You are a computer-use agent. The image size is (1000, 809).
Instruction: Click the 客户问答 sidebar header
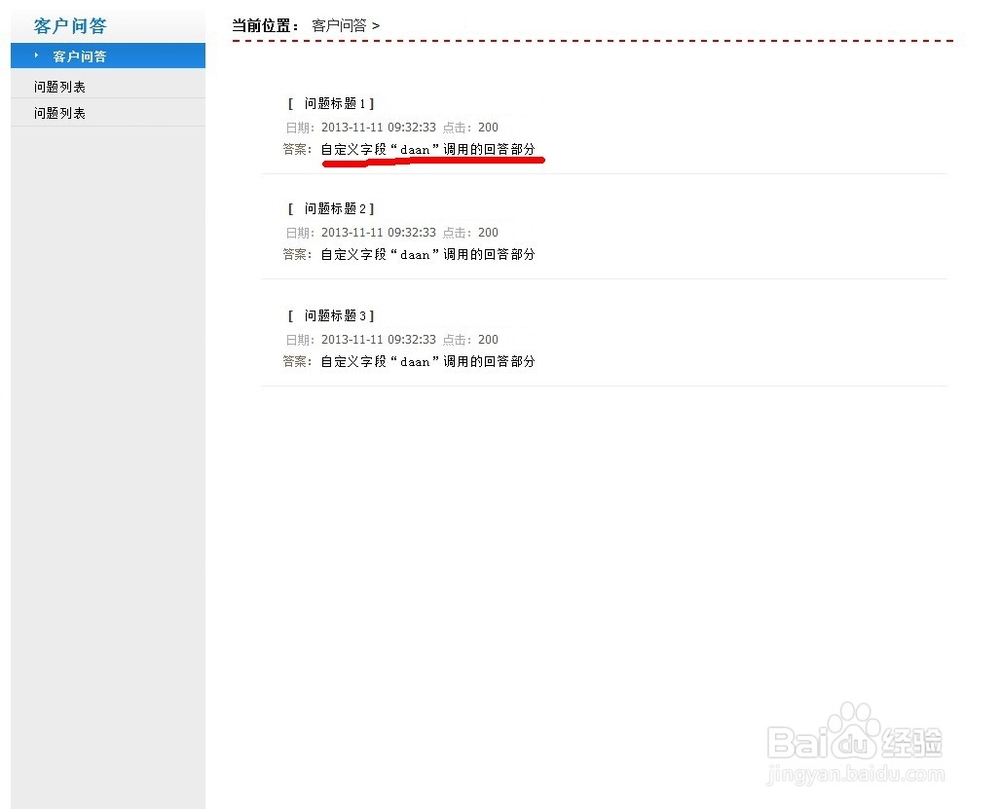(x=69, y=25)
